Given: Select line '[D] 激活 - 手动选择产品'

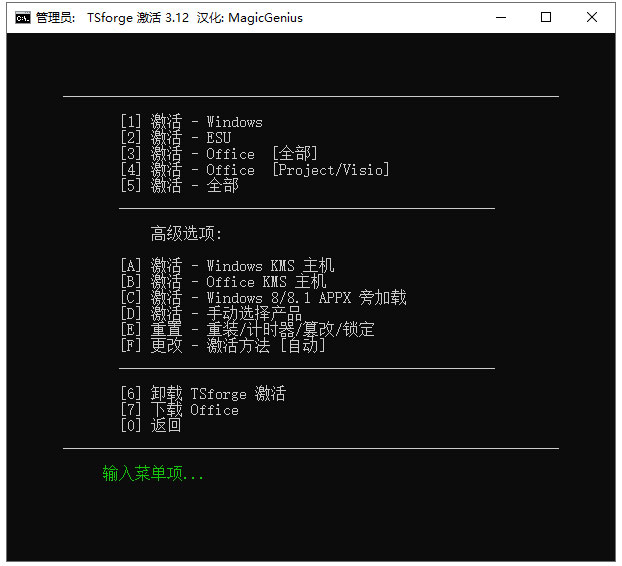Looking at the screenshot, I should point(211,314).
